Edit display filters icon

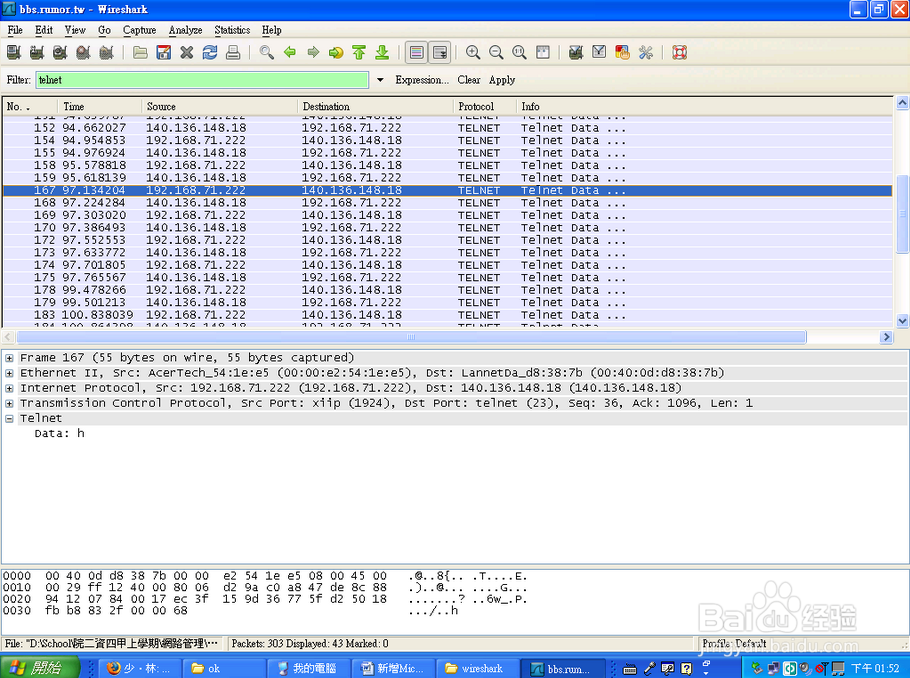pos(599,53)
